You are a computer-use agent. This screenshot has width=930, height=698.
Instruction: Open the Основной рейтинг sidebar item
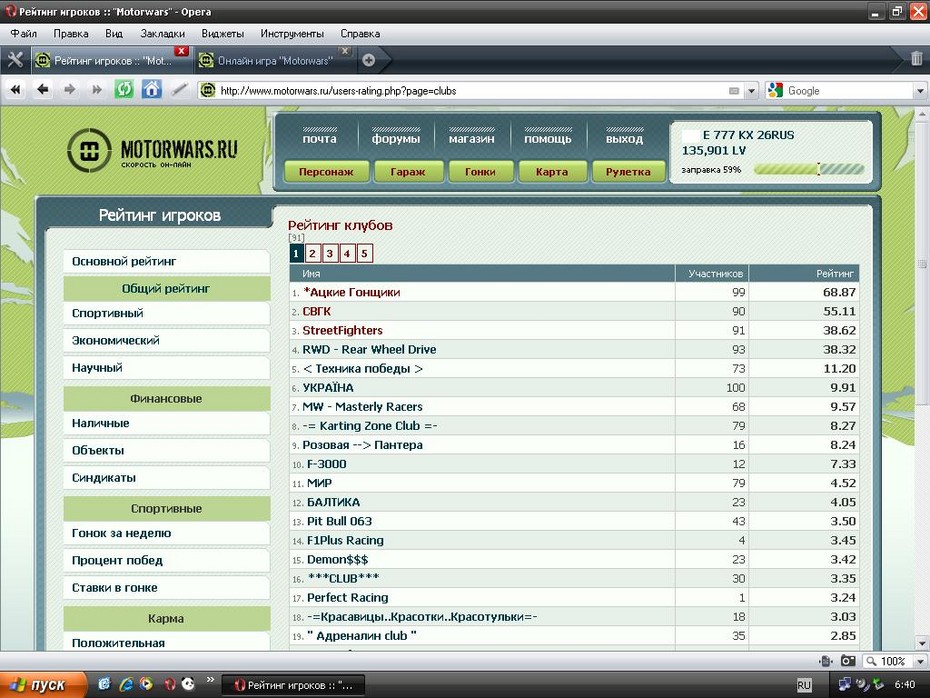tap(167, 262)
